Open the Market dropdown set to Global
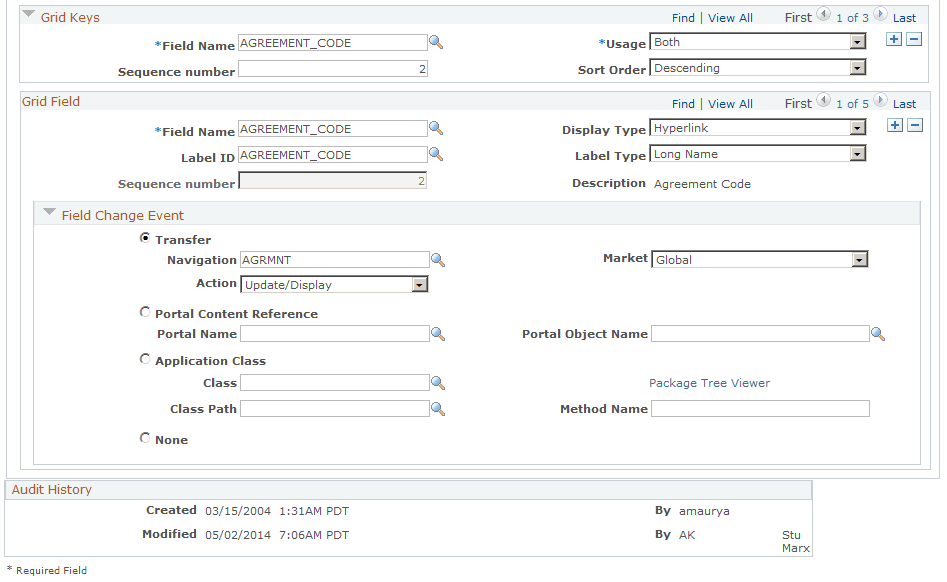The image size is (947, 582). pos(858,259)
